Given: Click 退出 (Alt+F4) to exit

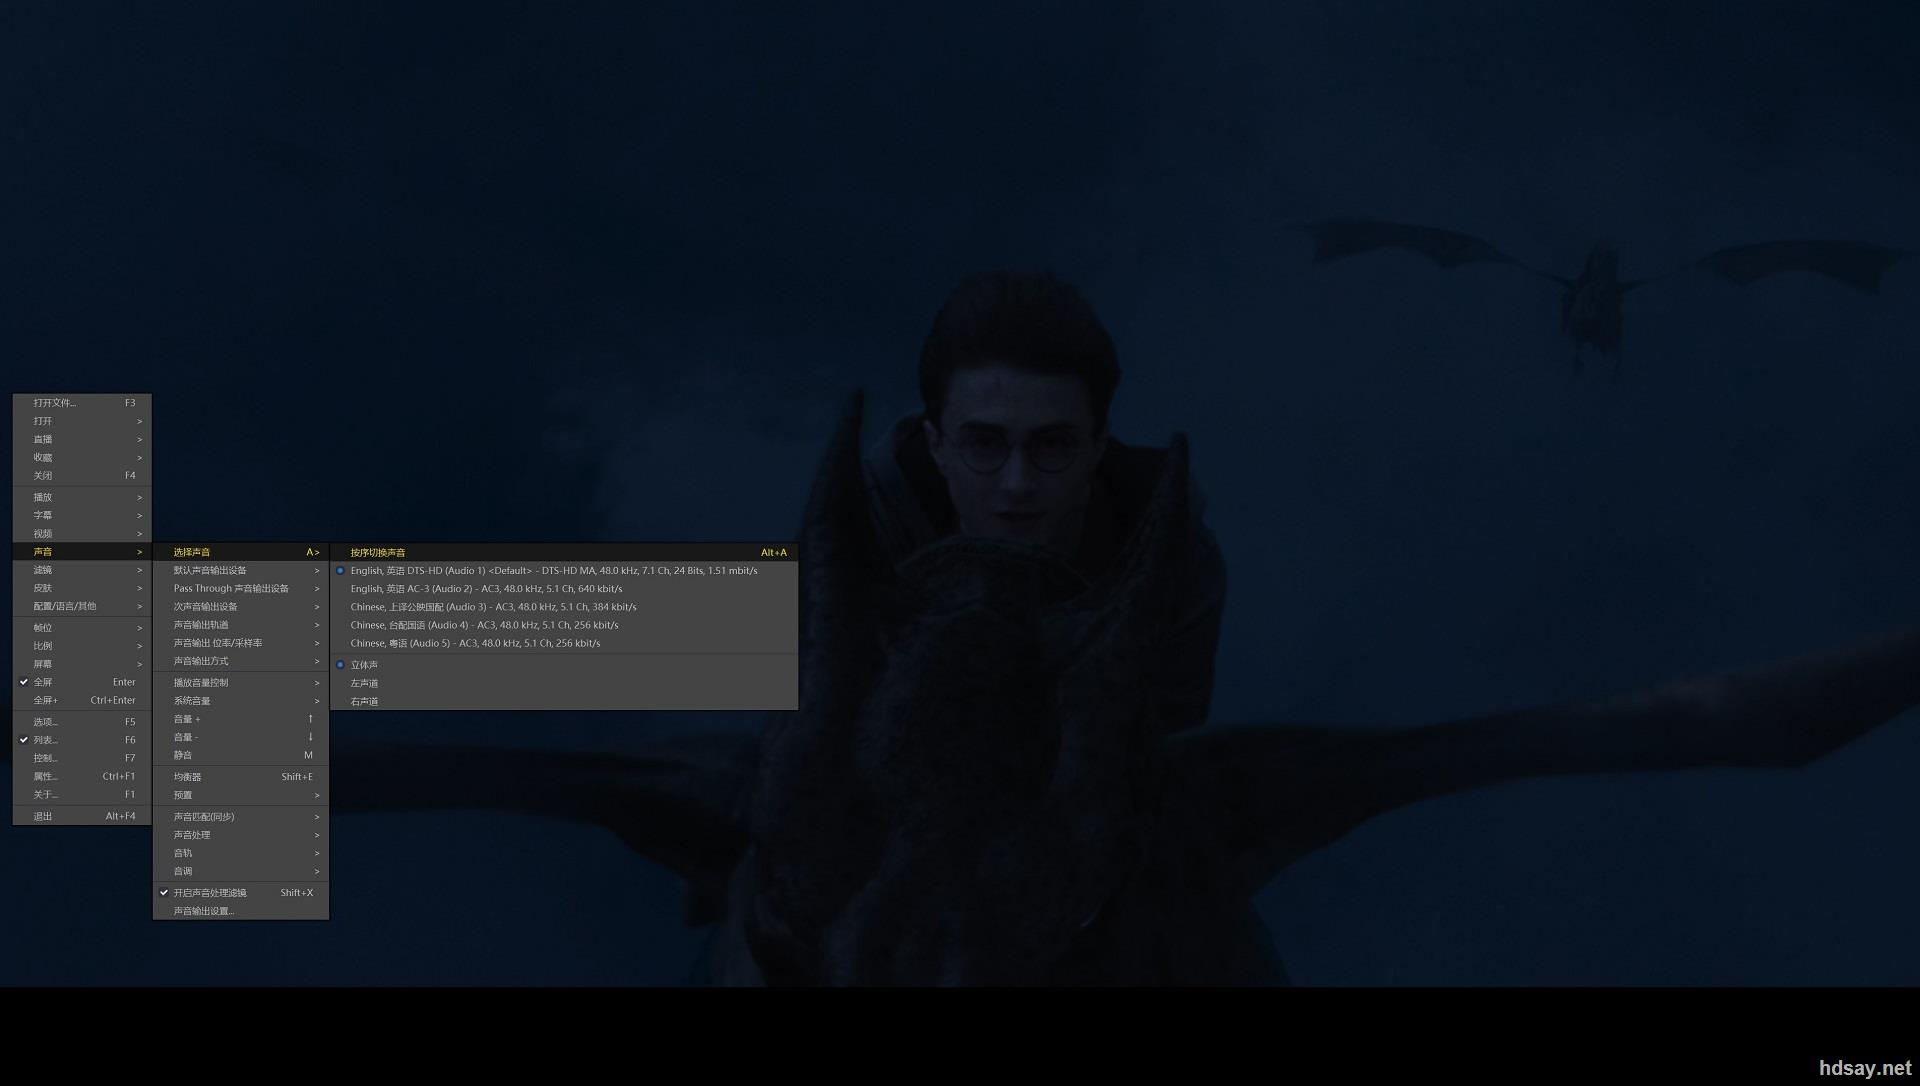Looking at the screenshot, I should coord(82,816).
